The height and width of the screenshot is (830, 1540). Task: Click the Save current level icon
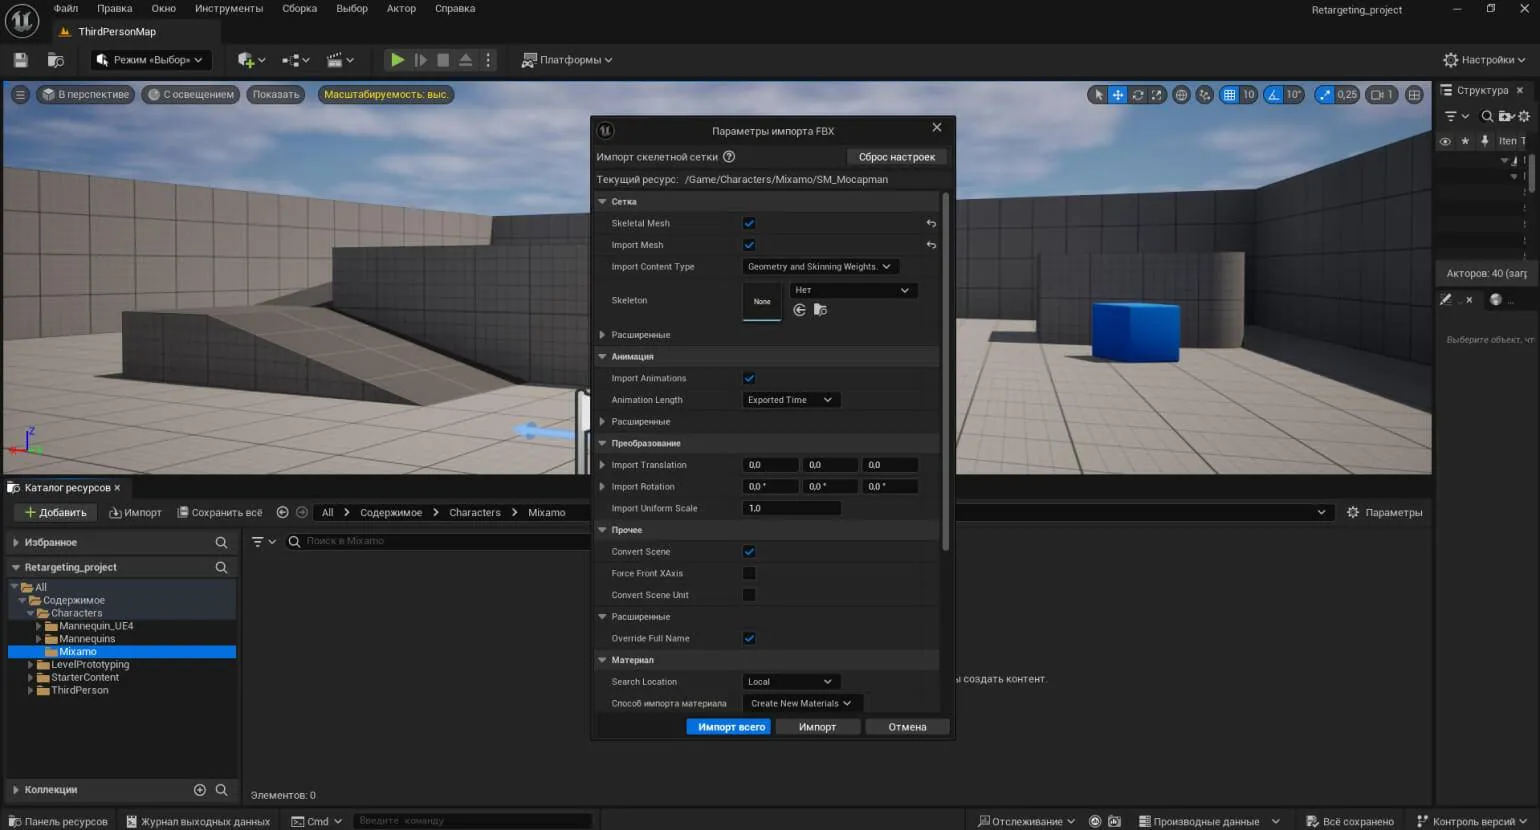pyautogui.click(x=20, y=60)
